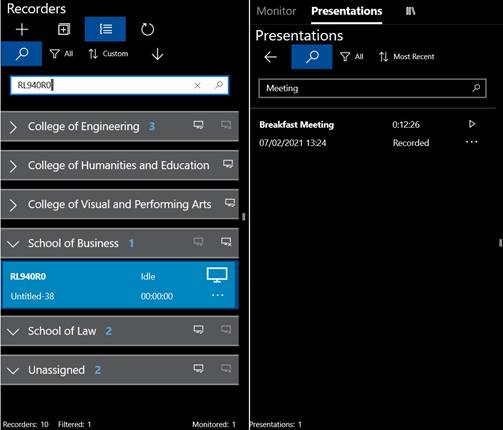Screen dimensions: 503x430
Task: Open the RL940R0 recorder more options
Action: coord(217,295)
